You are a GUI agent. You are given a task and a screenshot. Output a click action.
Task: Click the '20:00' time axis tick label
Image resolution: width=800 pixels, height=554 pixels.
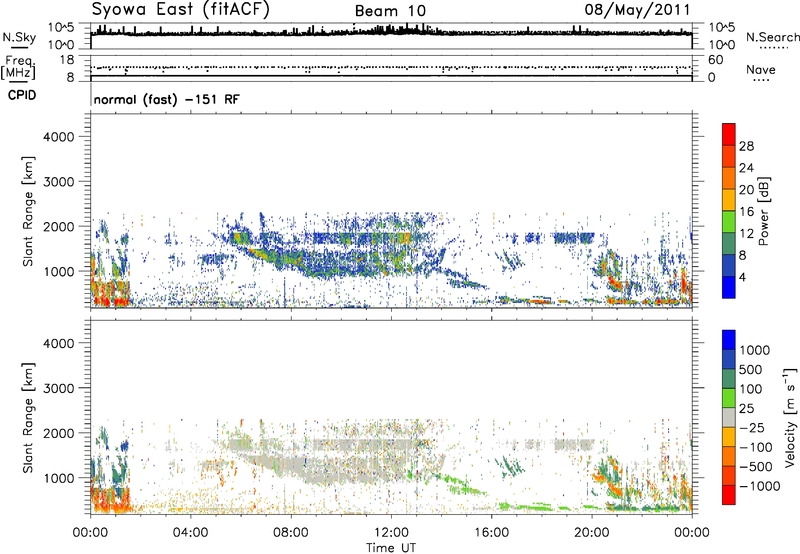coord(591,533)
